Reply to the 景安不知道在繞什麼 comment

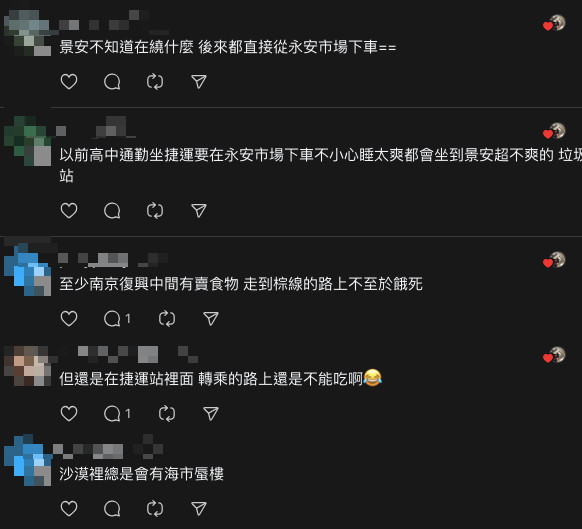112,82
